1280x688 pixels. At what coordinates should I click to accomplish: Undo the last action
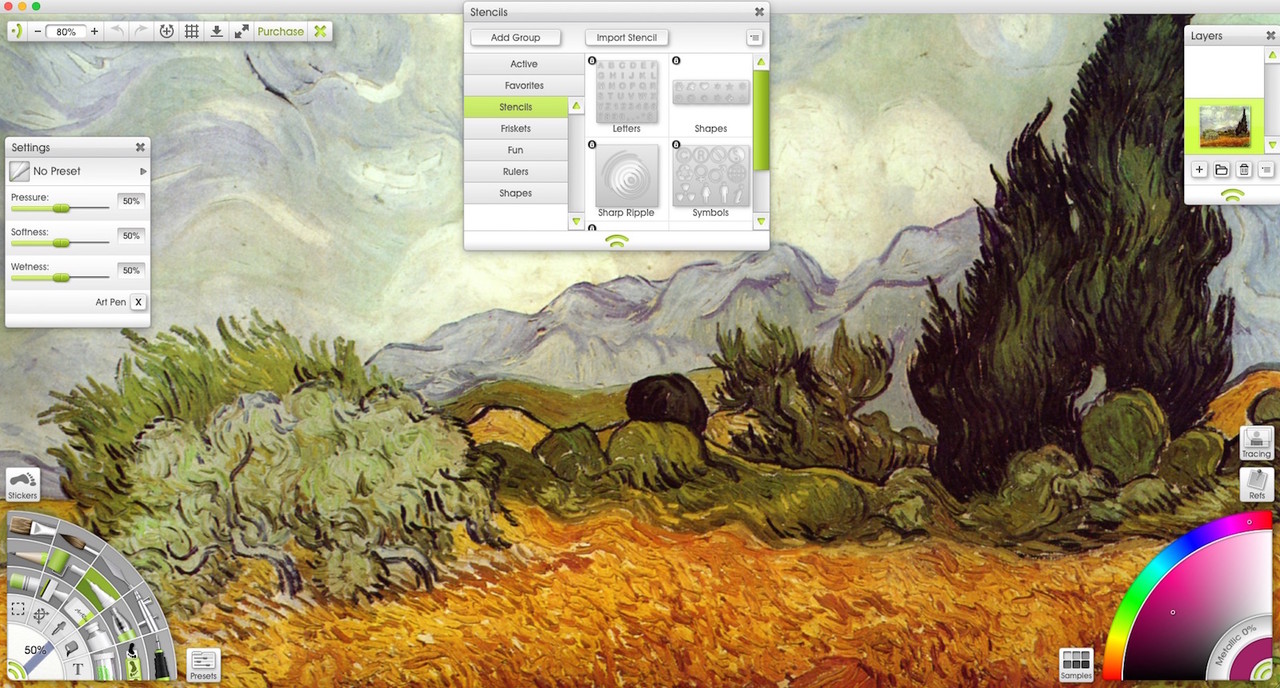point(117,31)
